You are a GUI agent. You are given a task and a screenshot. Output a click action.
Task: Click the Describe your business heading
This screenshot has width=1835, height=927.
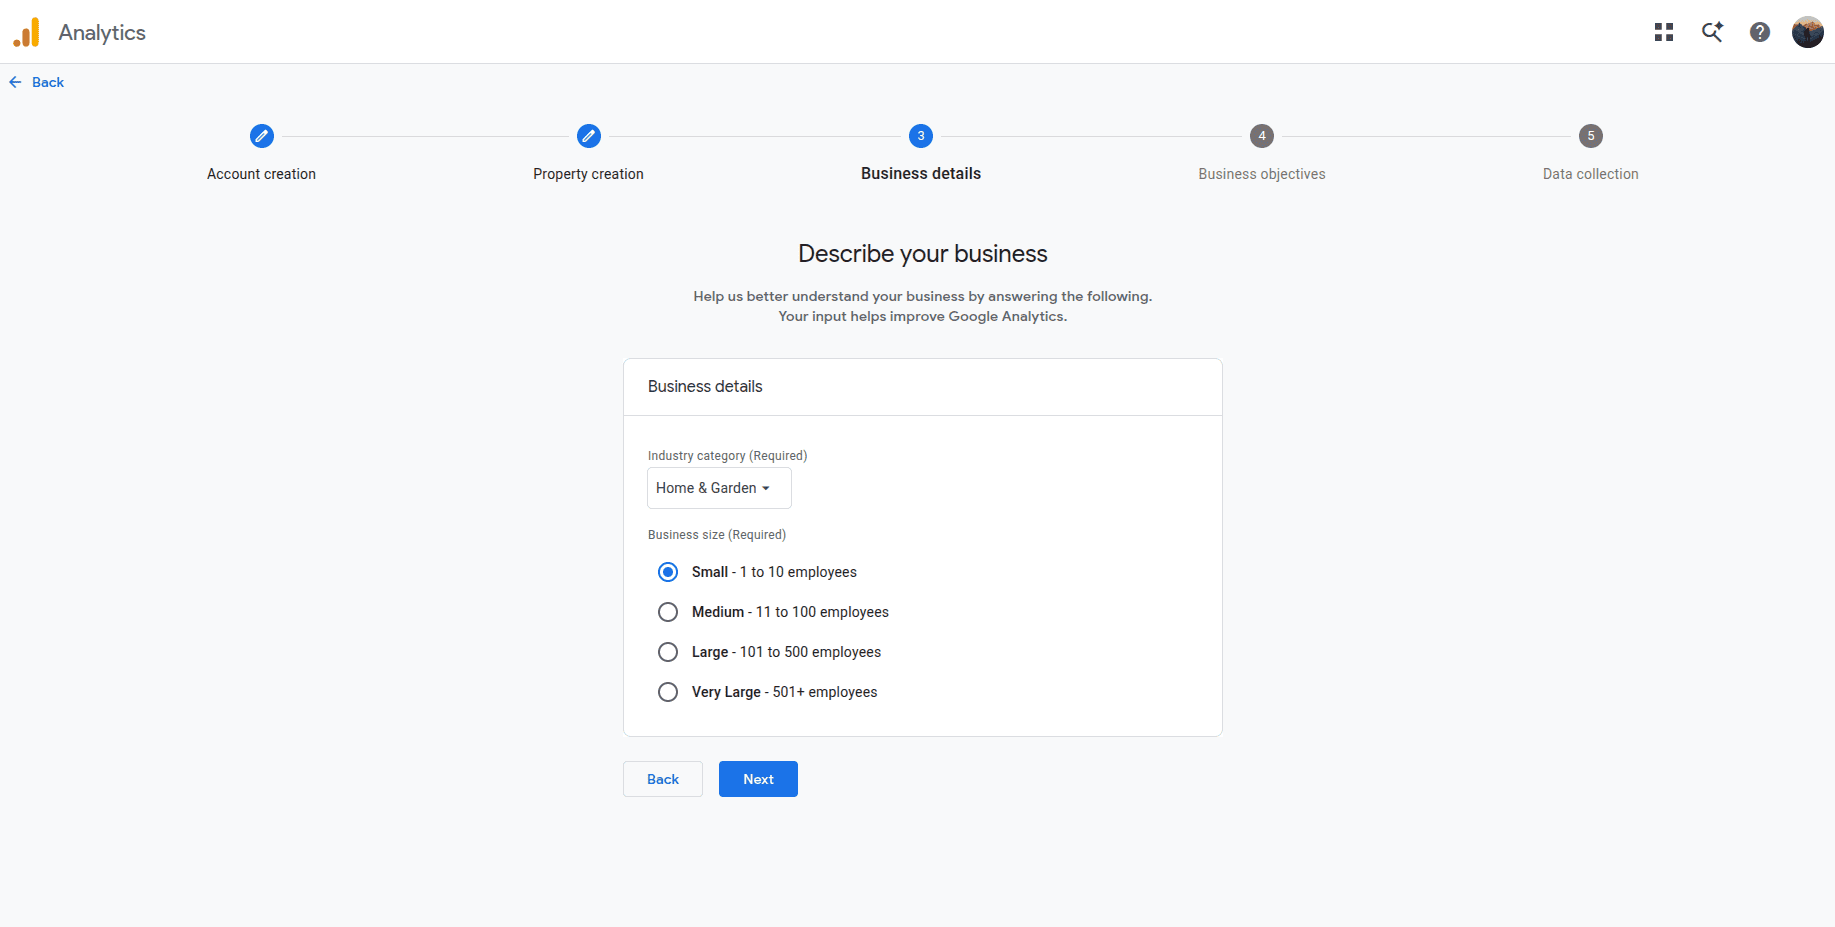pyautogui.click(x=923, y=254)
